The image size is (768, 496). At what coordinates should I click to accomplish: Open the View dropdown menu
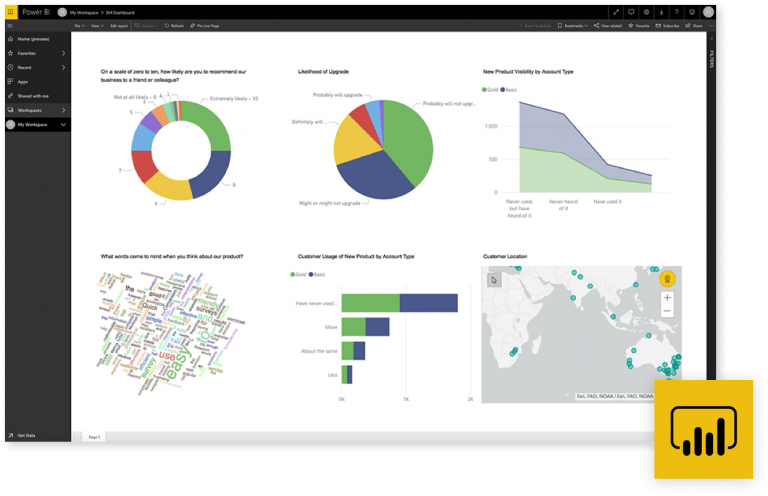[97, 26]
